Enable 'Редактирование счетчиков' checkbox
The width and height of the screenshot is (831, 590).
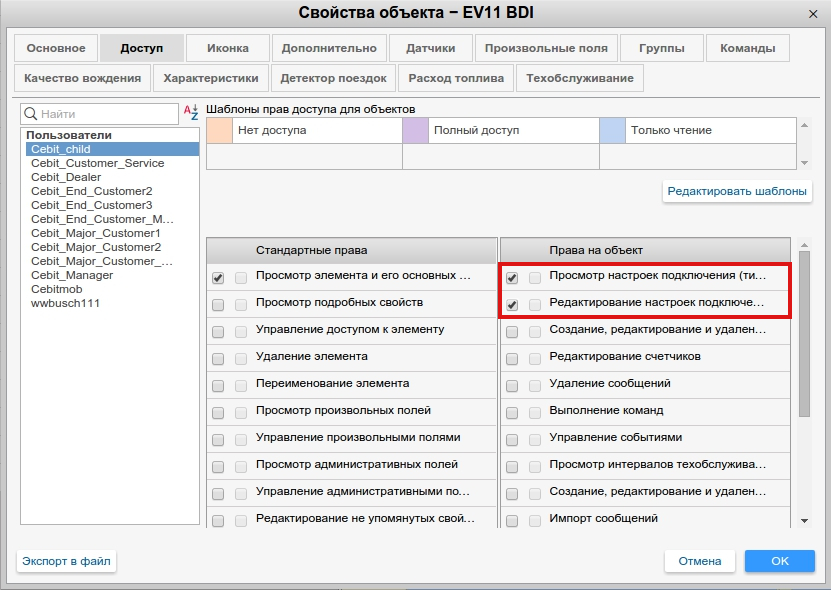point(513,358)
